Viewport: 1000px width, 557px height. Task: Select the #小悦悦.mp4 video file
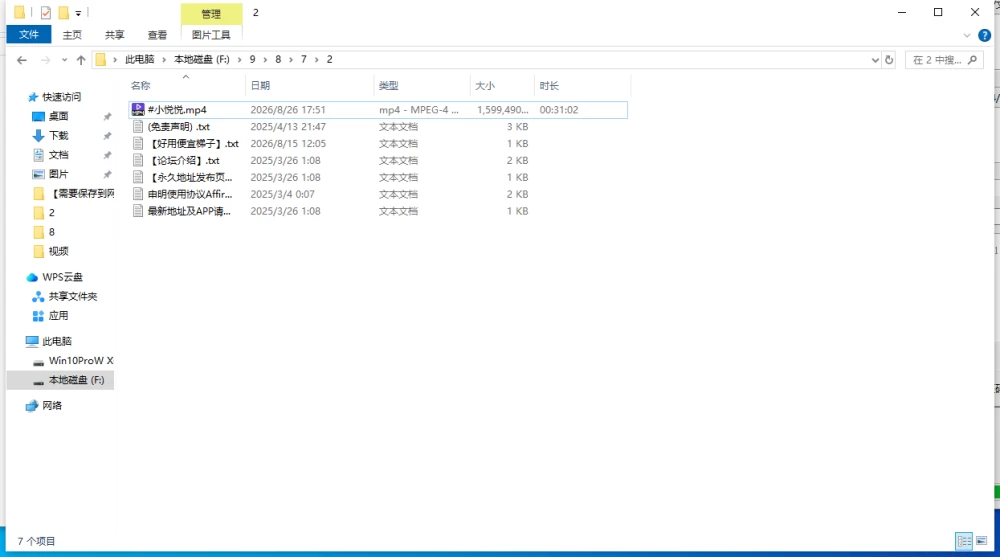378,110
